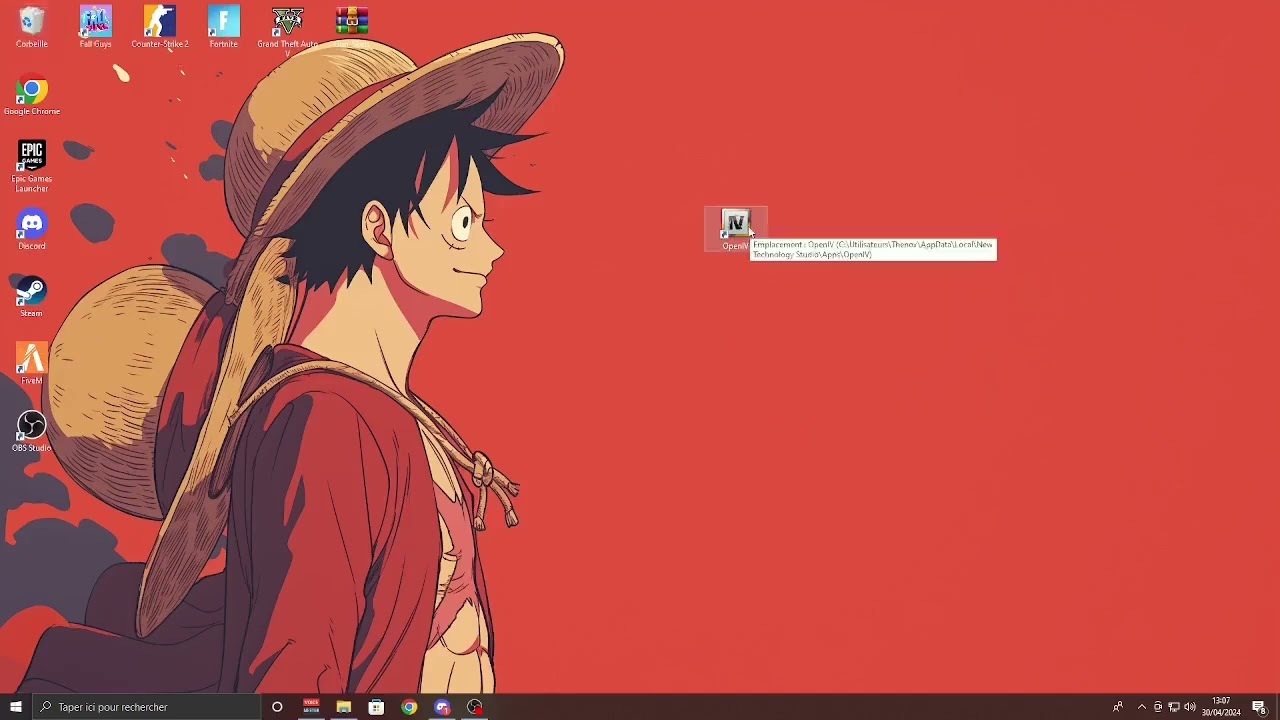Open the Windows Start menu
Screen dimensions: 1280x720
(x=16, y=707)
